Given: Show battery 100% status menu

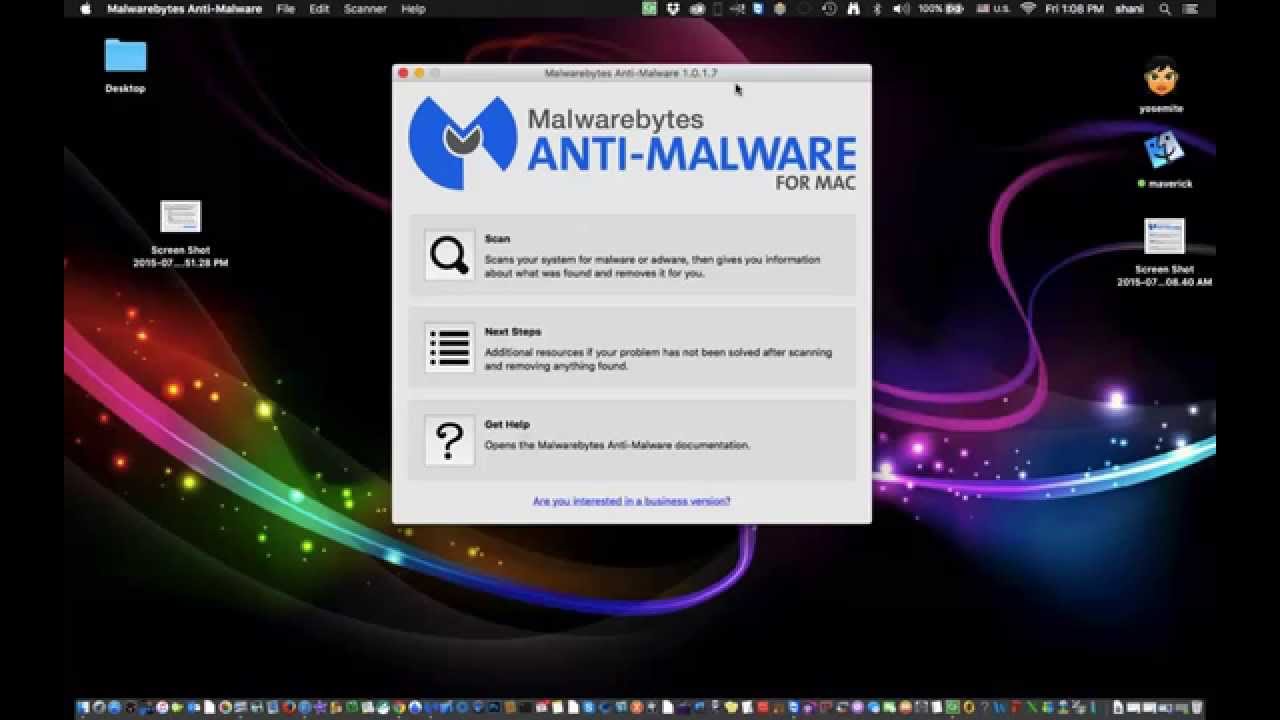Looking at the screenshot, I should 942,9.
